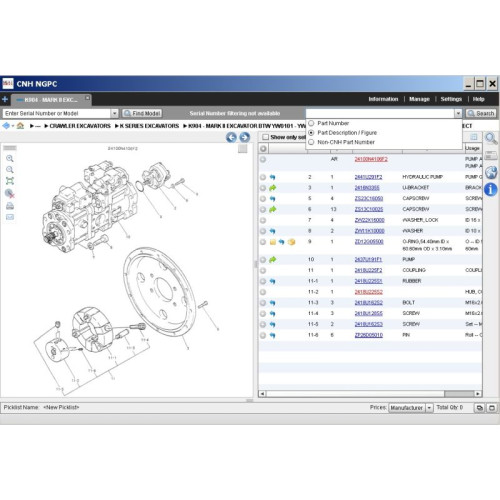Toggle select-all circle in table header
This screenshot has width=500, height=500.
(263, 148)
